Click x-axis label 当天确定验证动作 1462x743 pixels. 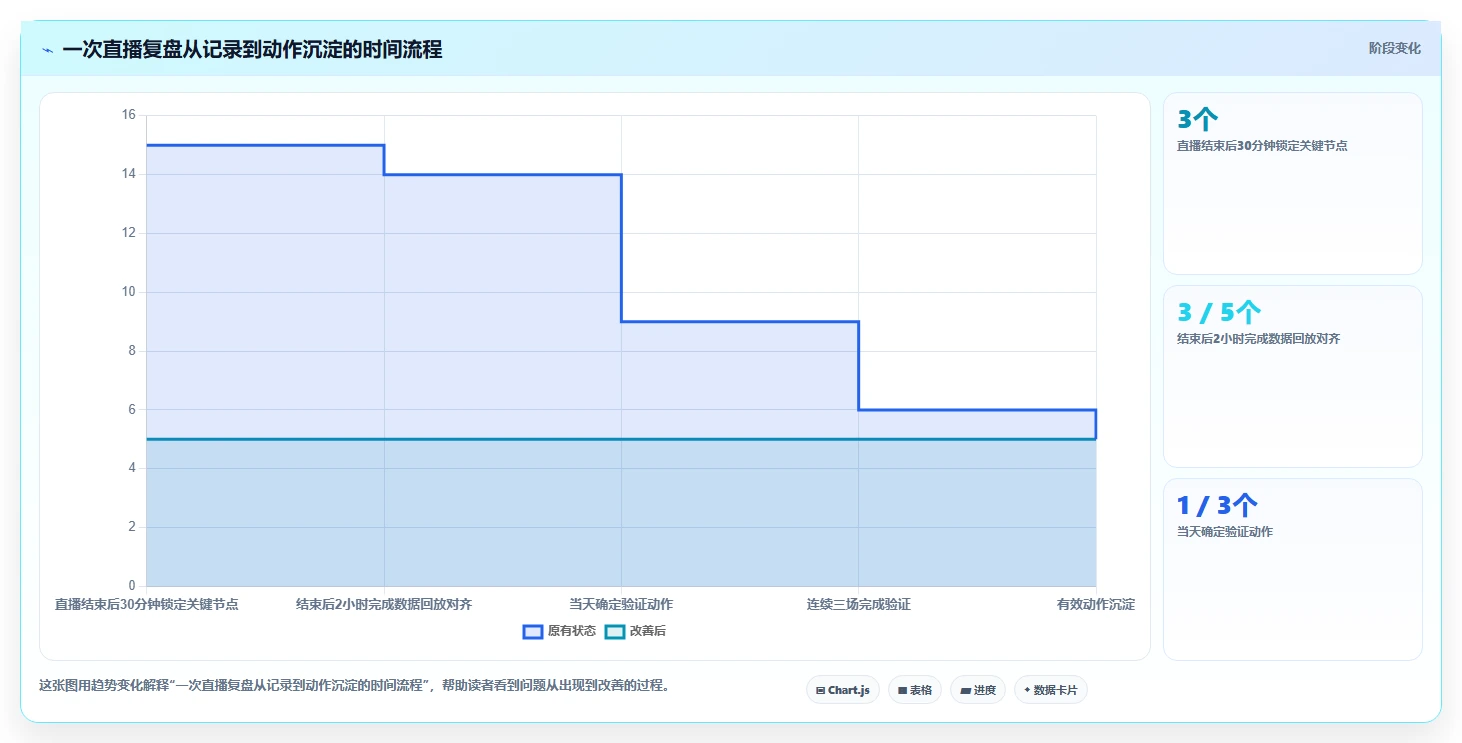coord(621,604)
